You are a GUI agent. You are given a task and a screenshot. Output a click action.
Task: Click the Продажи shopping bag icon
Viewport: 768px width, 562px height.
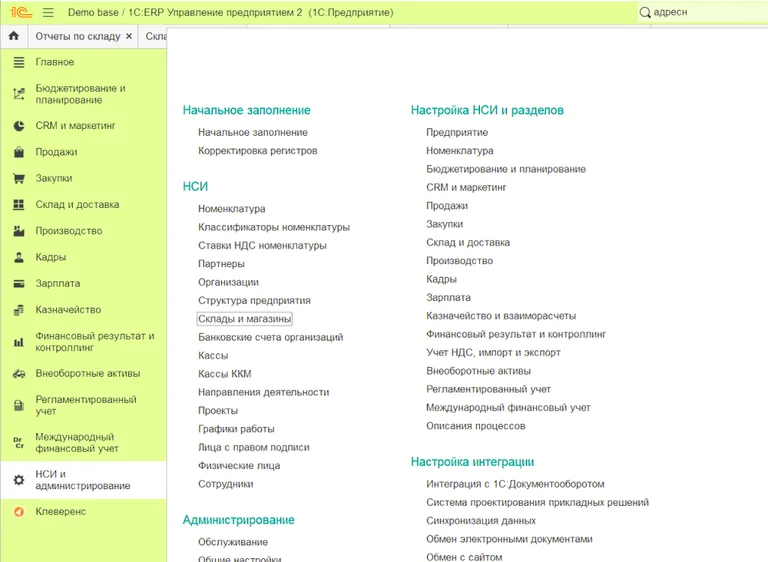18,153
